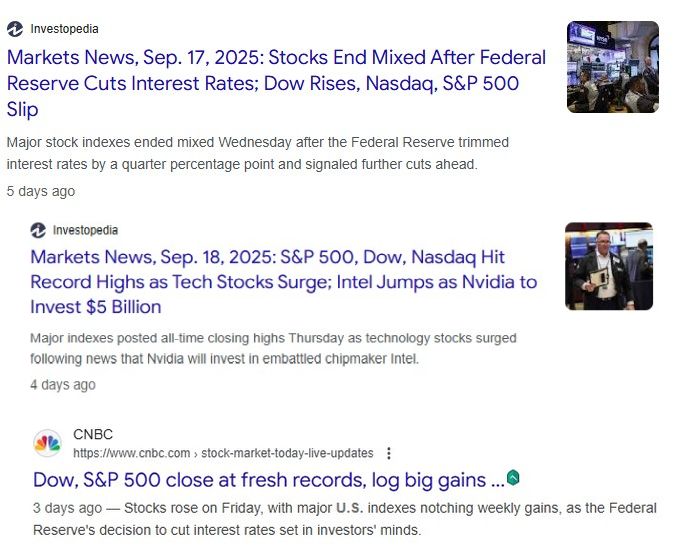Viewport: 696px width, 556px height.
Task: Click the www.cnbc.com stock-market-today URL
Action: (x=223, y=453)
